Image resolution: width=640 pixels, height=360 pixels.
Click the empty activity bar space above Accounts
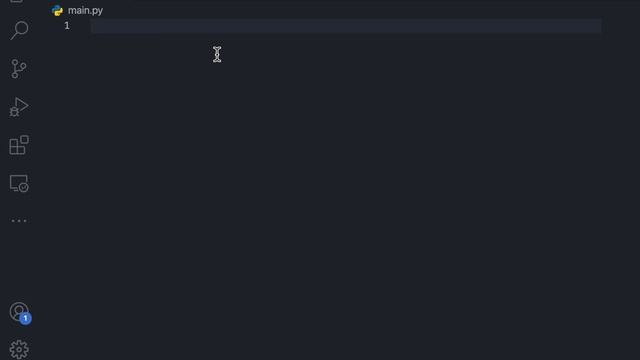19,265
